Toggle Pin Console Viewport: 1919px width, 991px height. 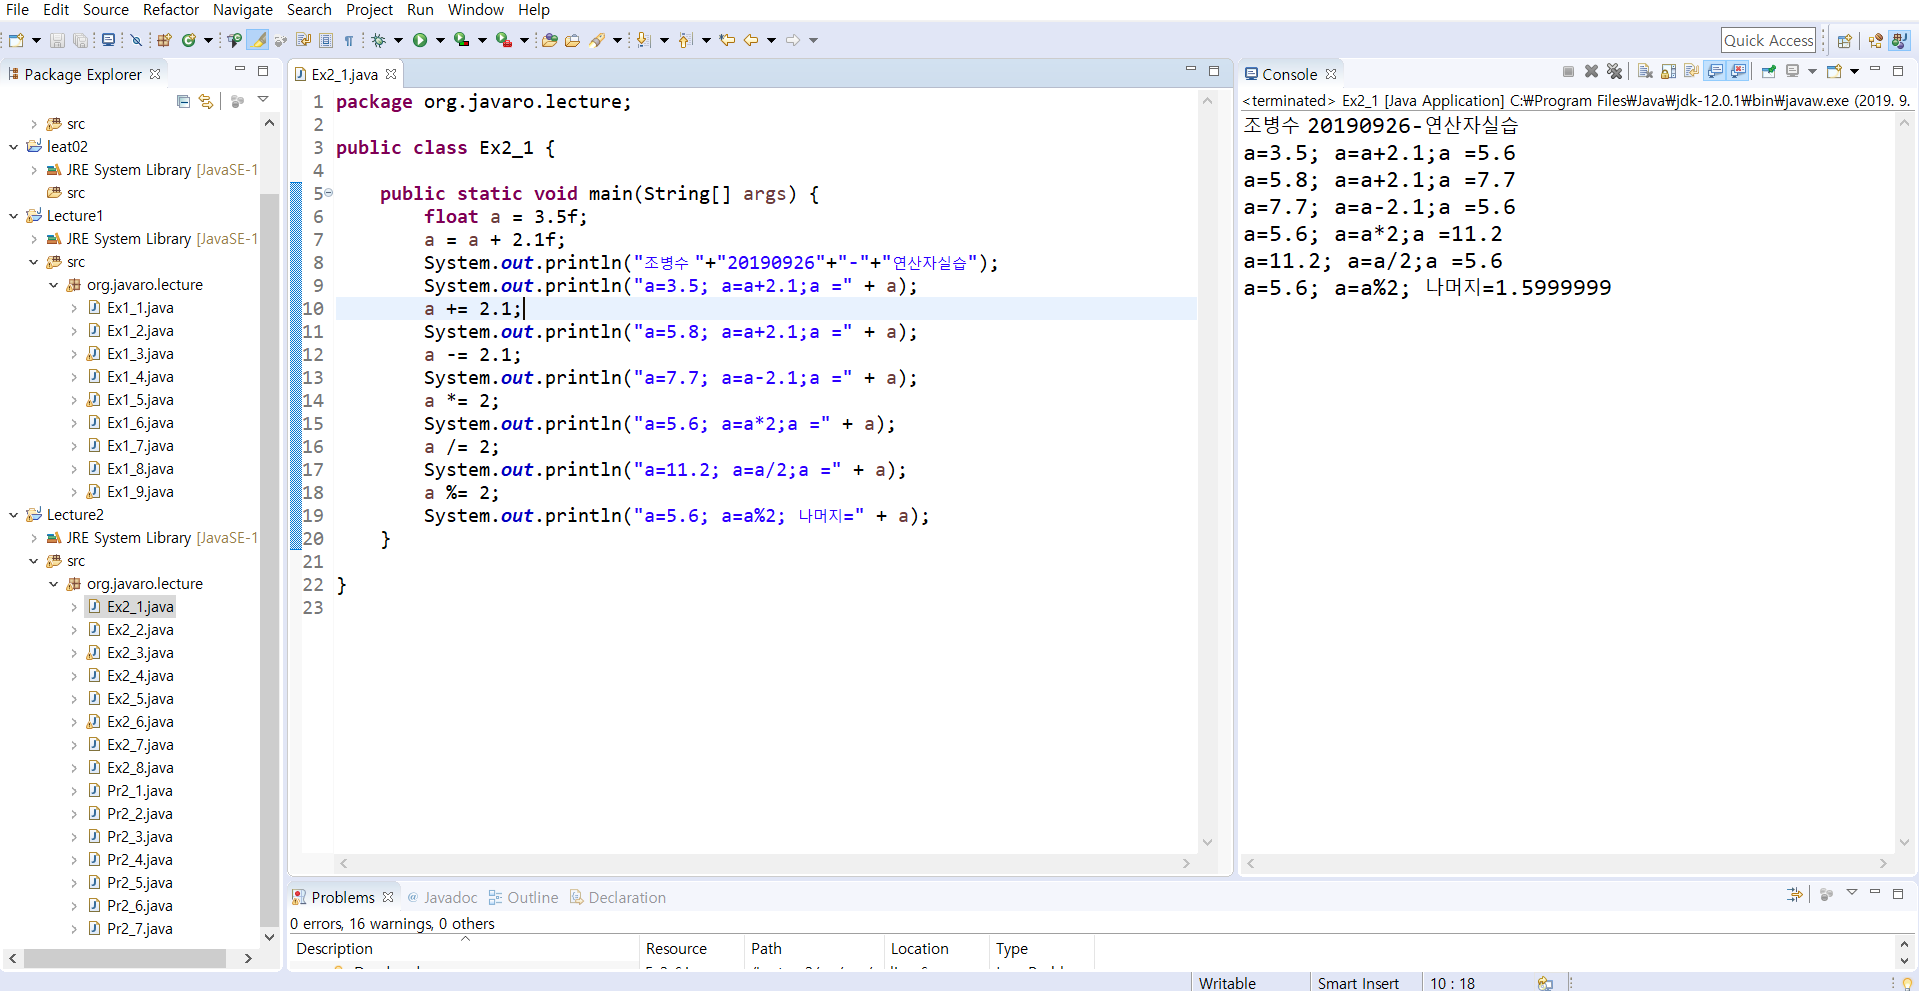tap(1768, 71)
